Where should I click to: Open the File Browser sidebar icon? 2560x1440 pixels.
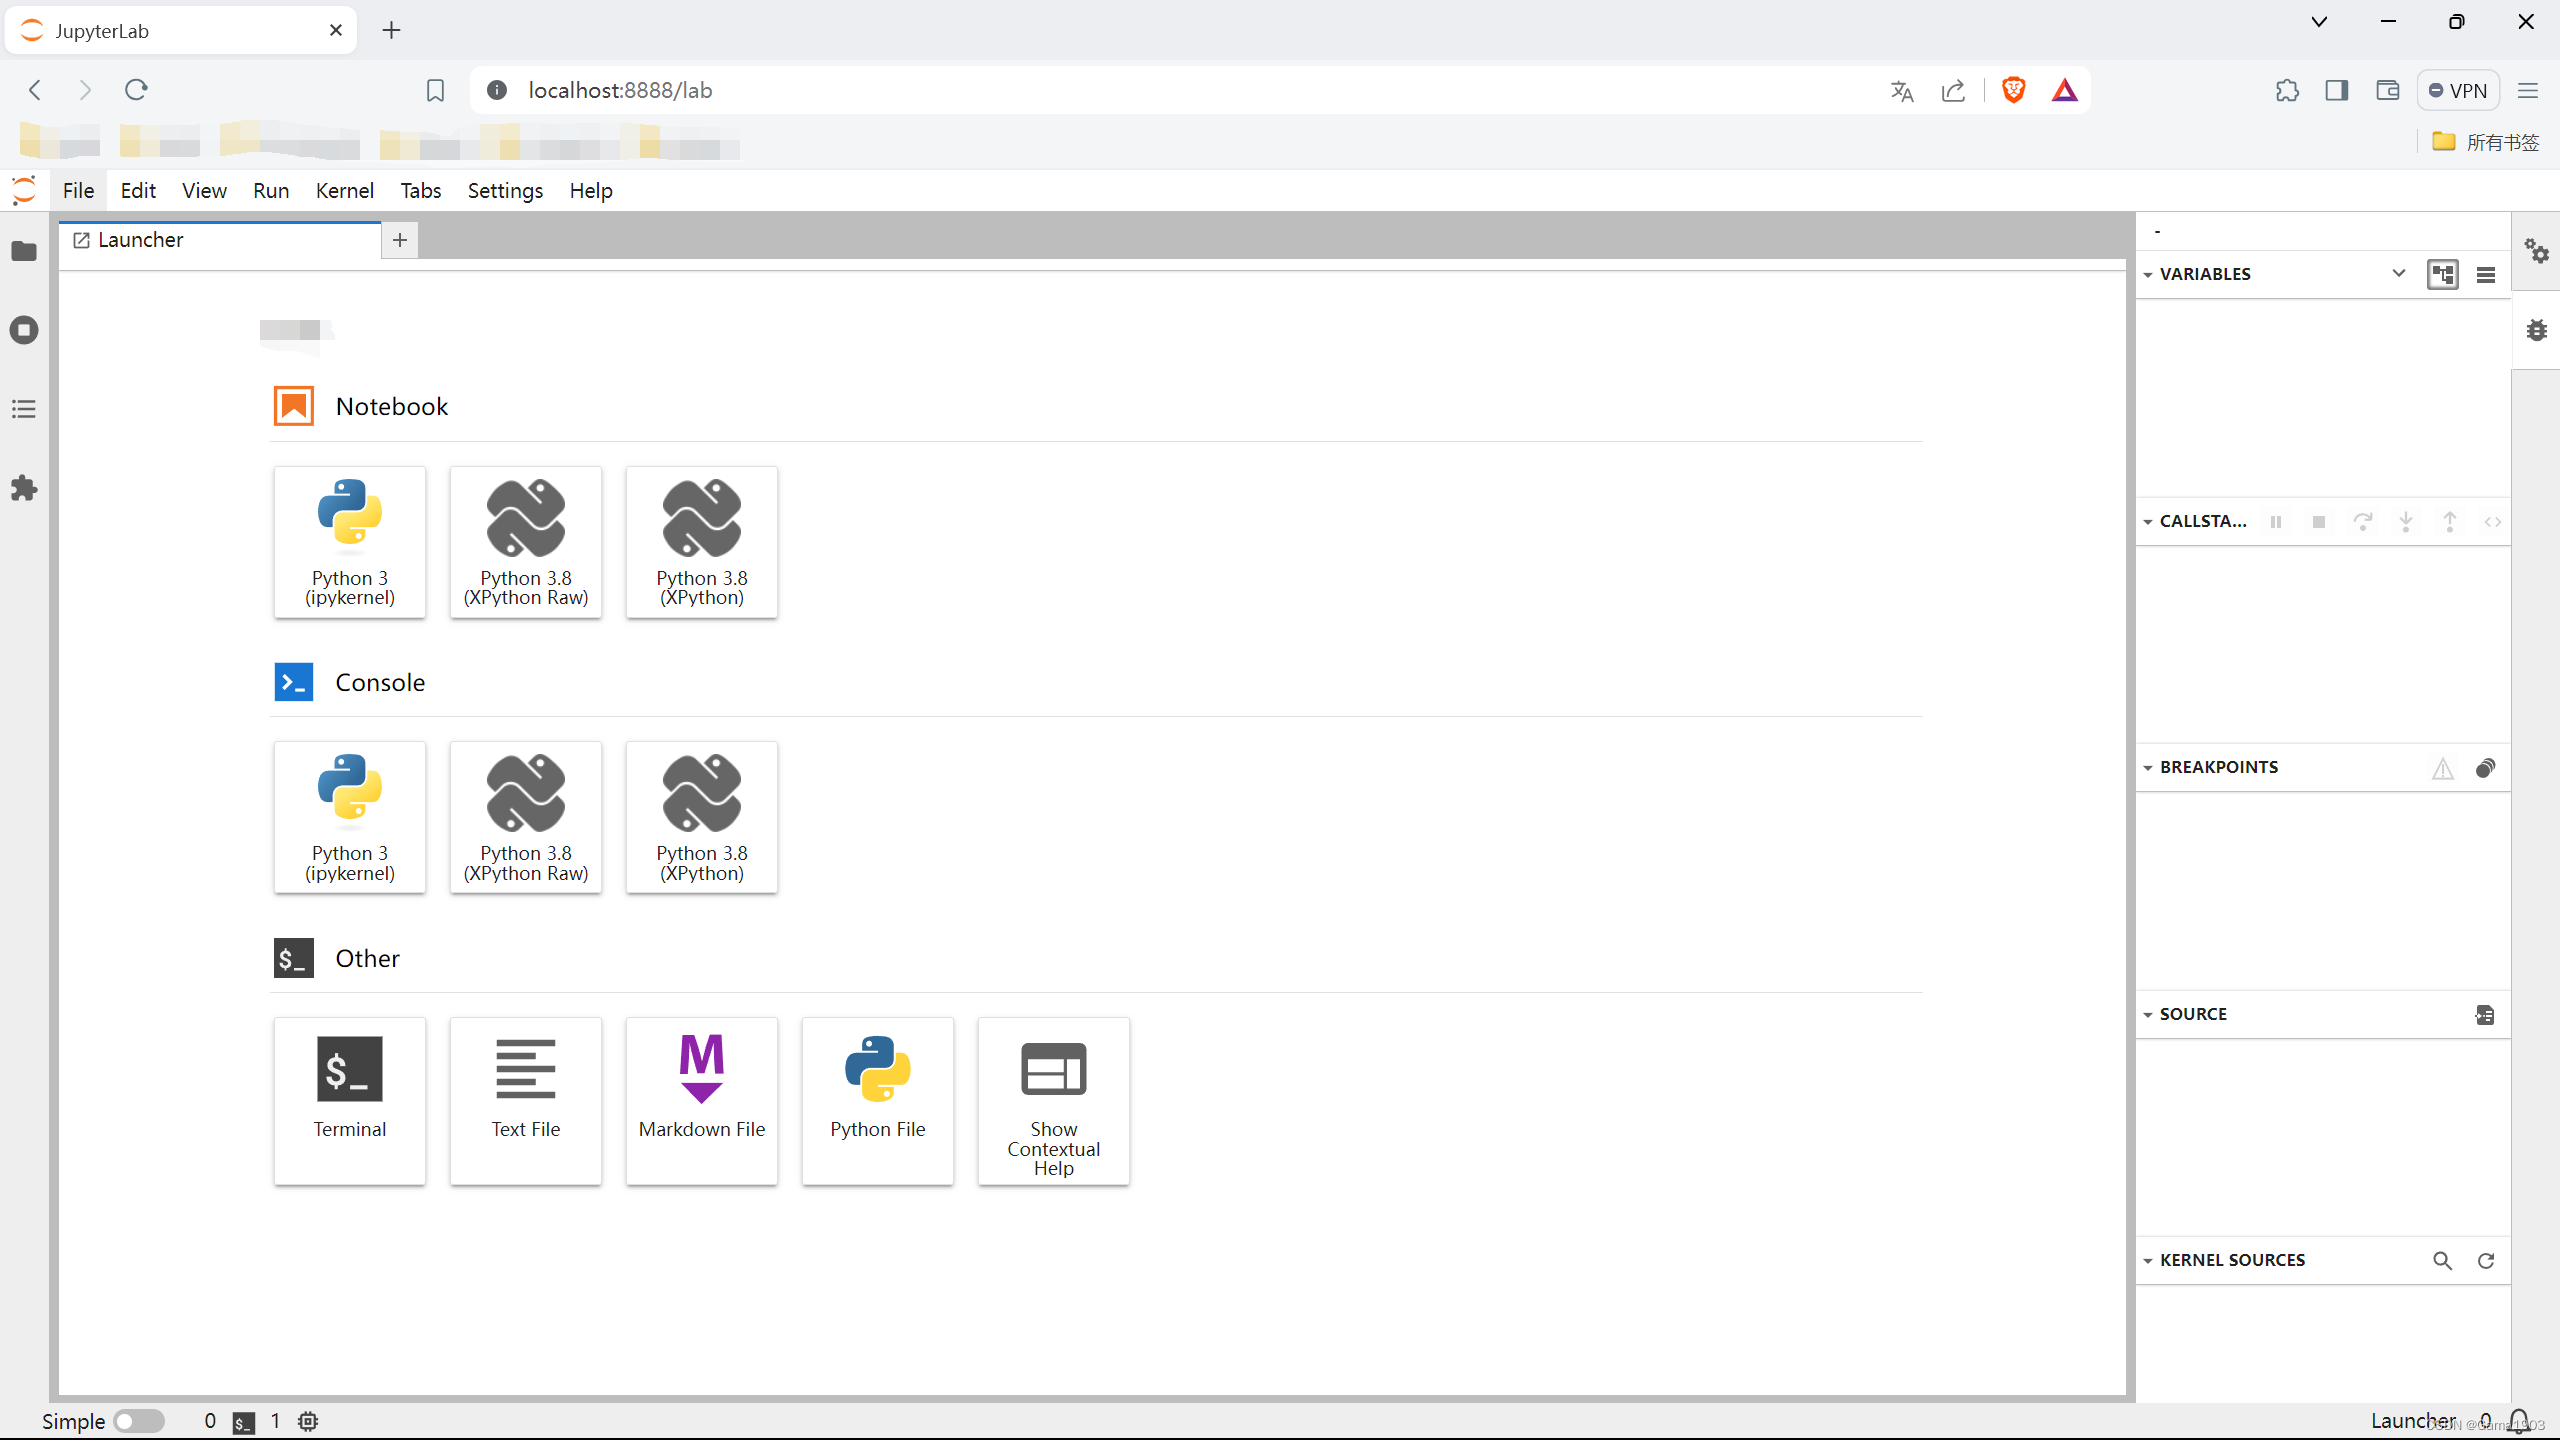[24, 251]
